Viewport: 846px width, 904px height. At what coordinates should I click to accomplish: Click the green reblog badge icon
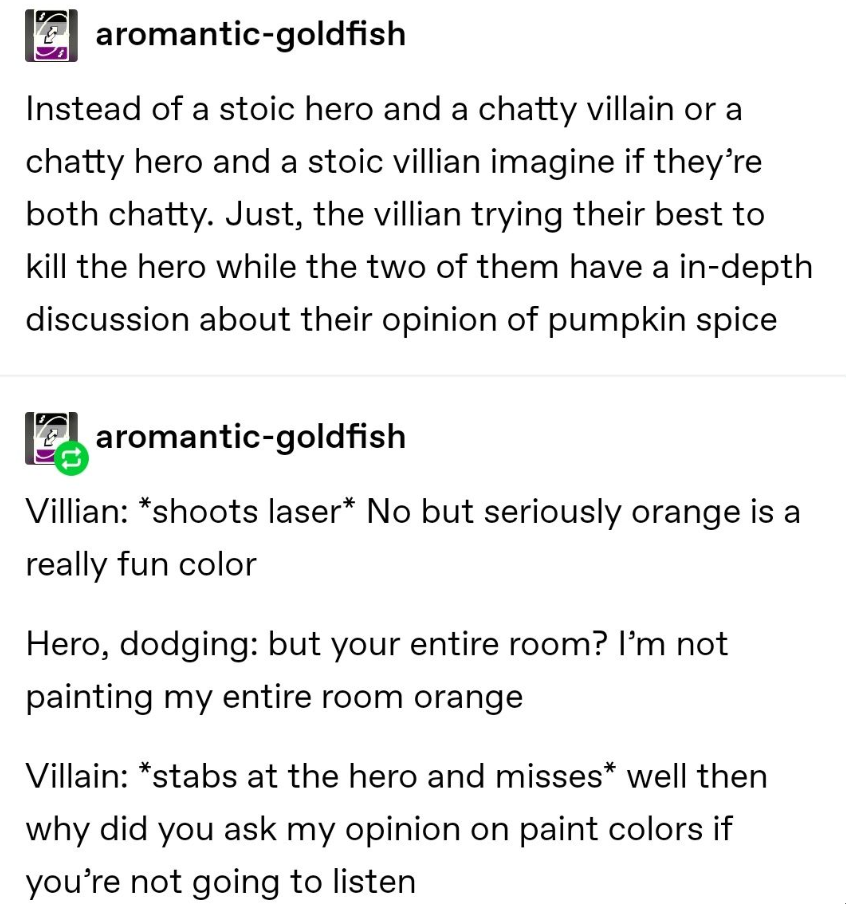click(72, 458)
